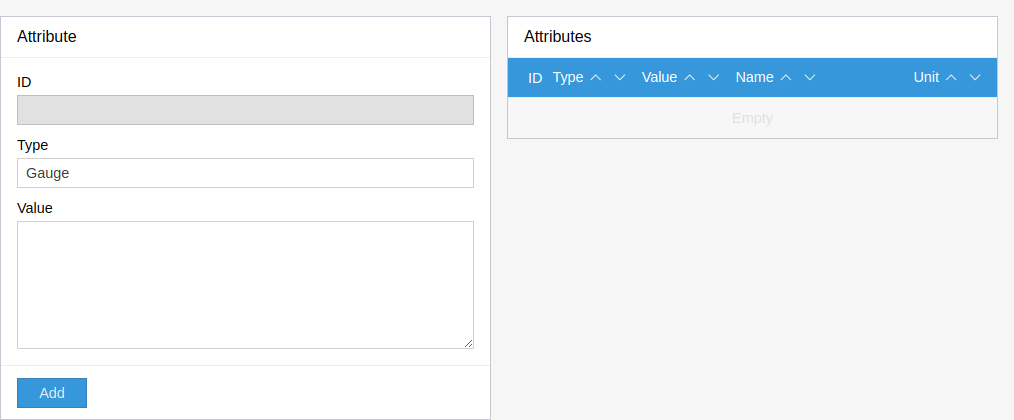Click the Name column header label
The image size is (1014, 420).
pyautogui.click(x=755, y=77)
